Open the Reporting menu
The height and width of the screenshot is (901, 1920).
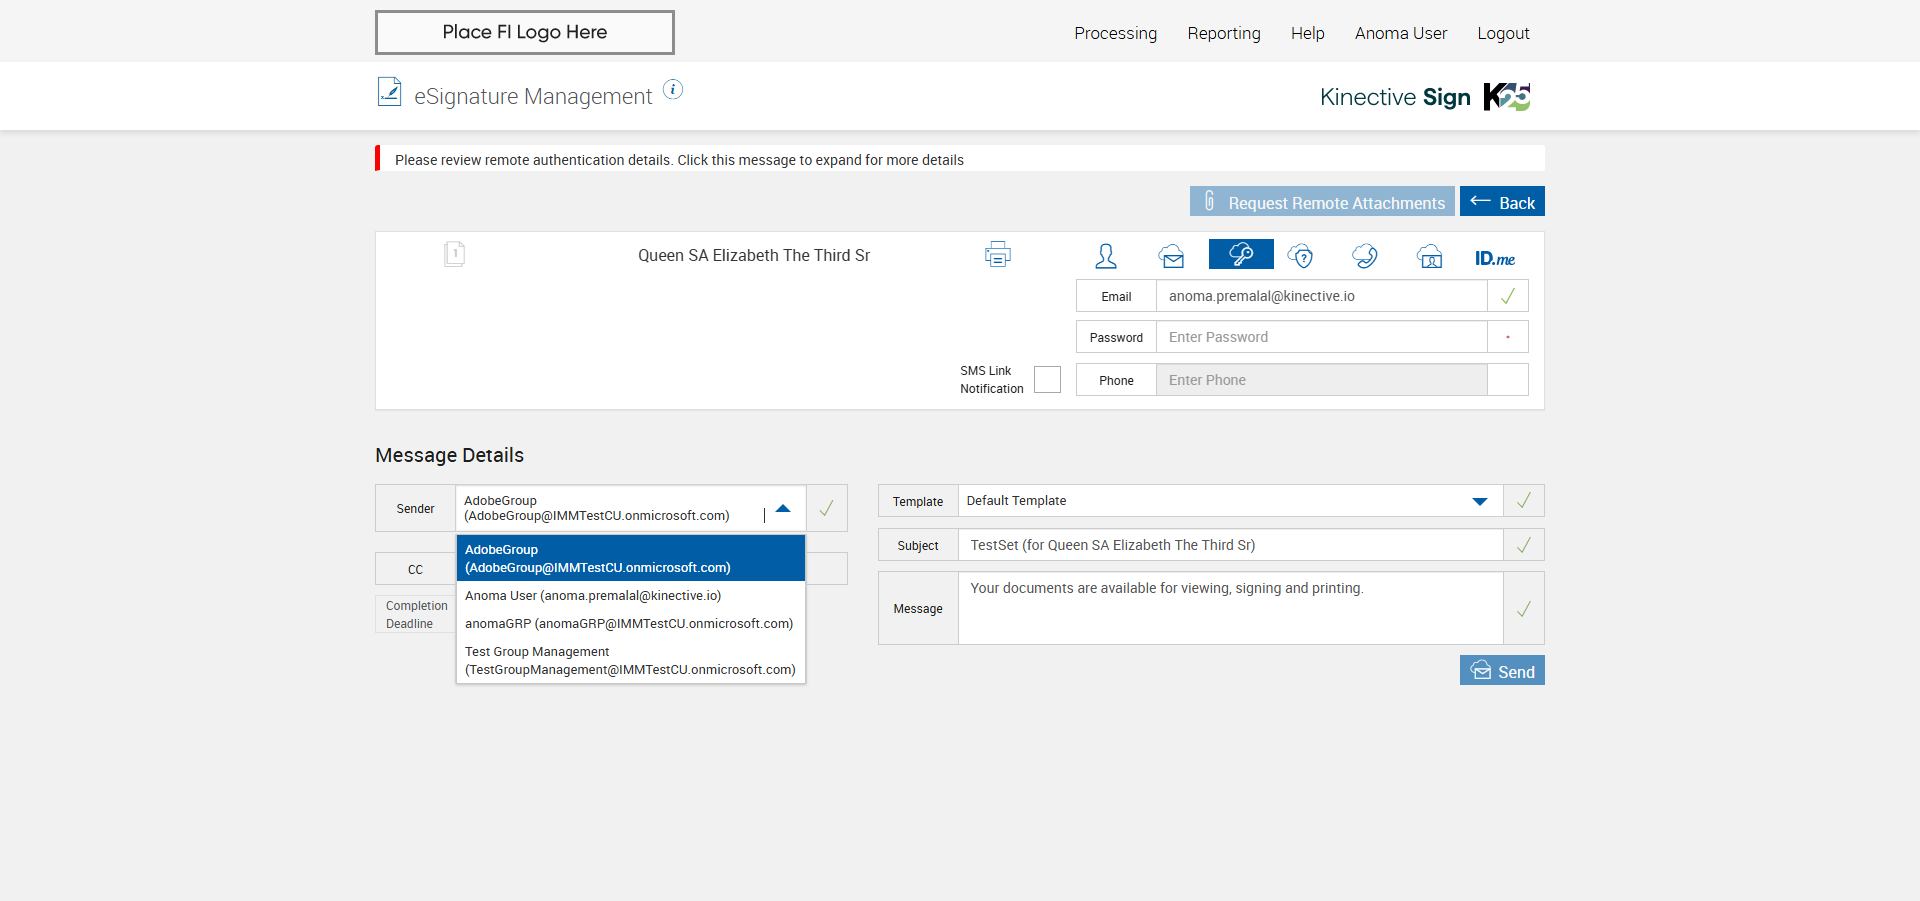tap(1223, 33)
